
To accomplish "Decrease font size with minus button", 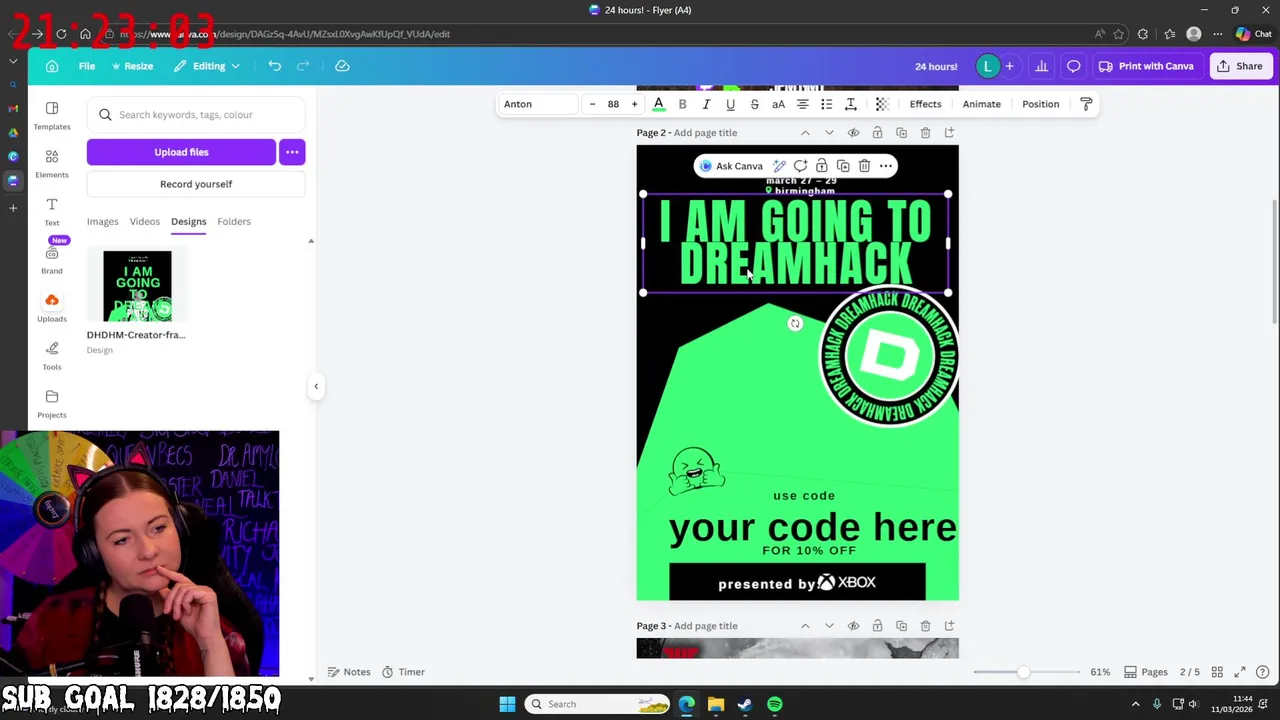I will pyautogui.click(x=592, y=104).
